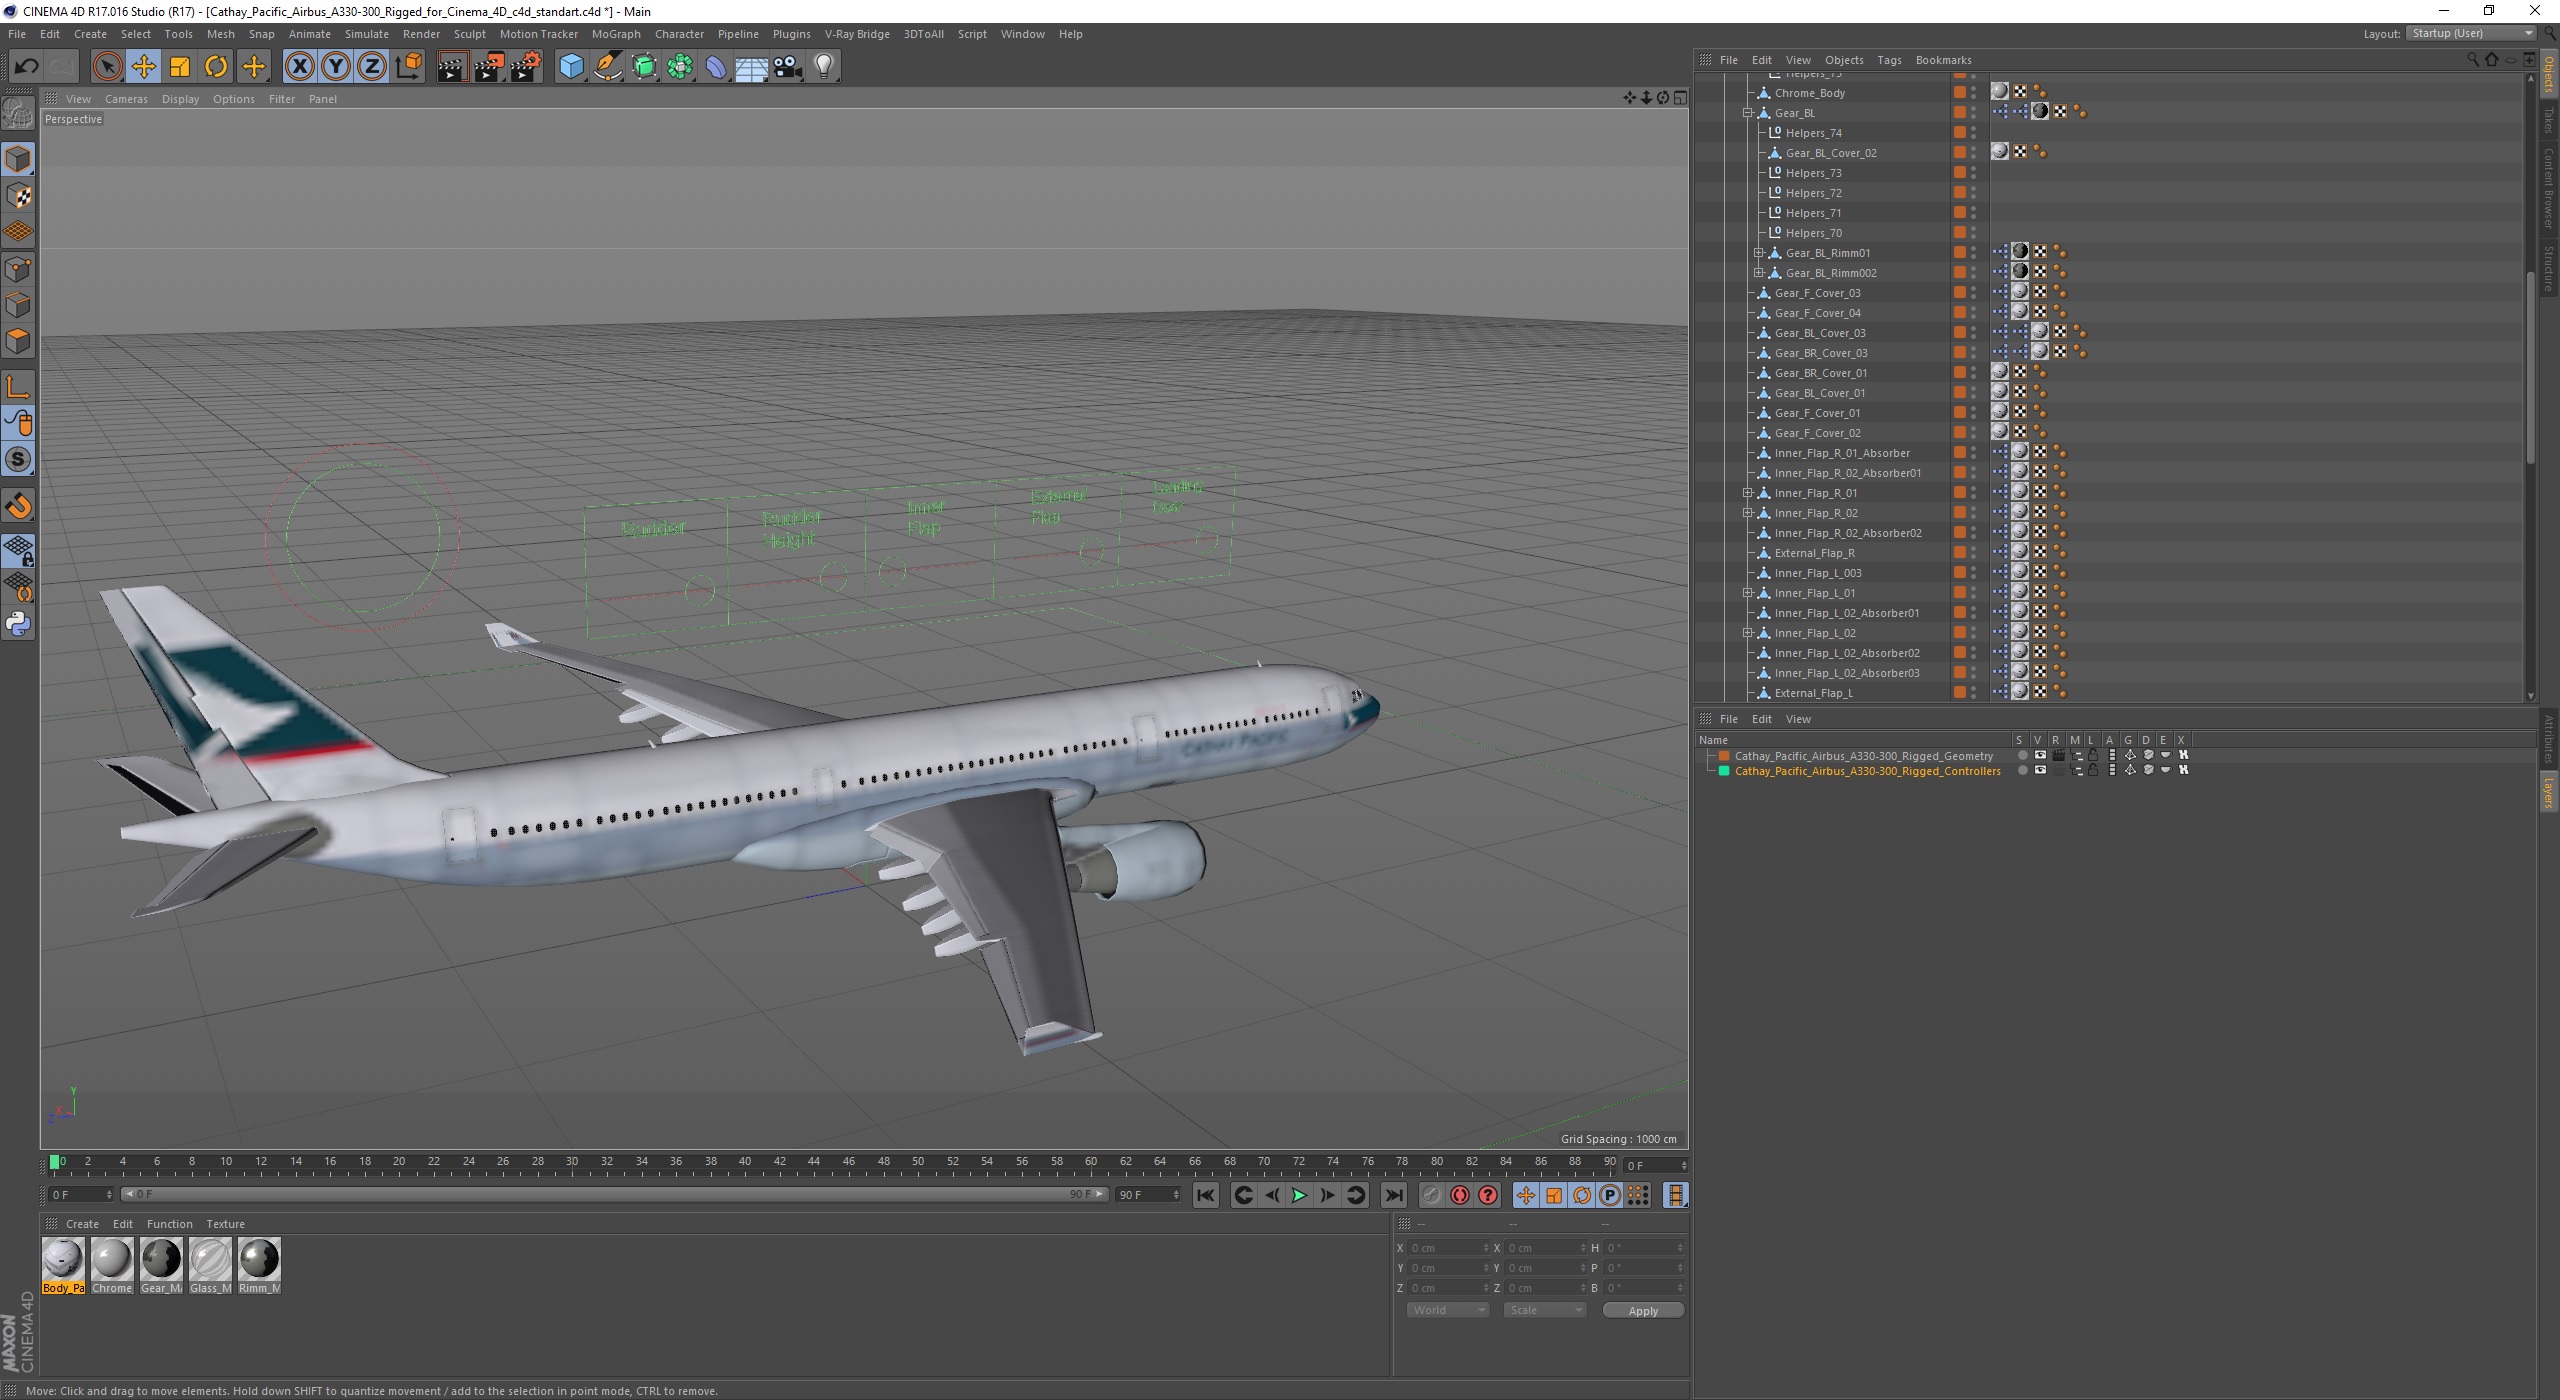
Task: Open the MoGraph menu
Action: (x=616, y=34)
